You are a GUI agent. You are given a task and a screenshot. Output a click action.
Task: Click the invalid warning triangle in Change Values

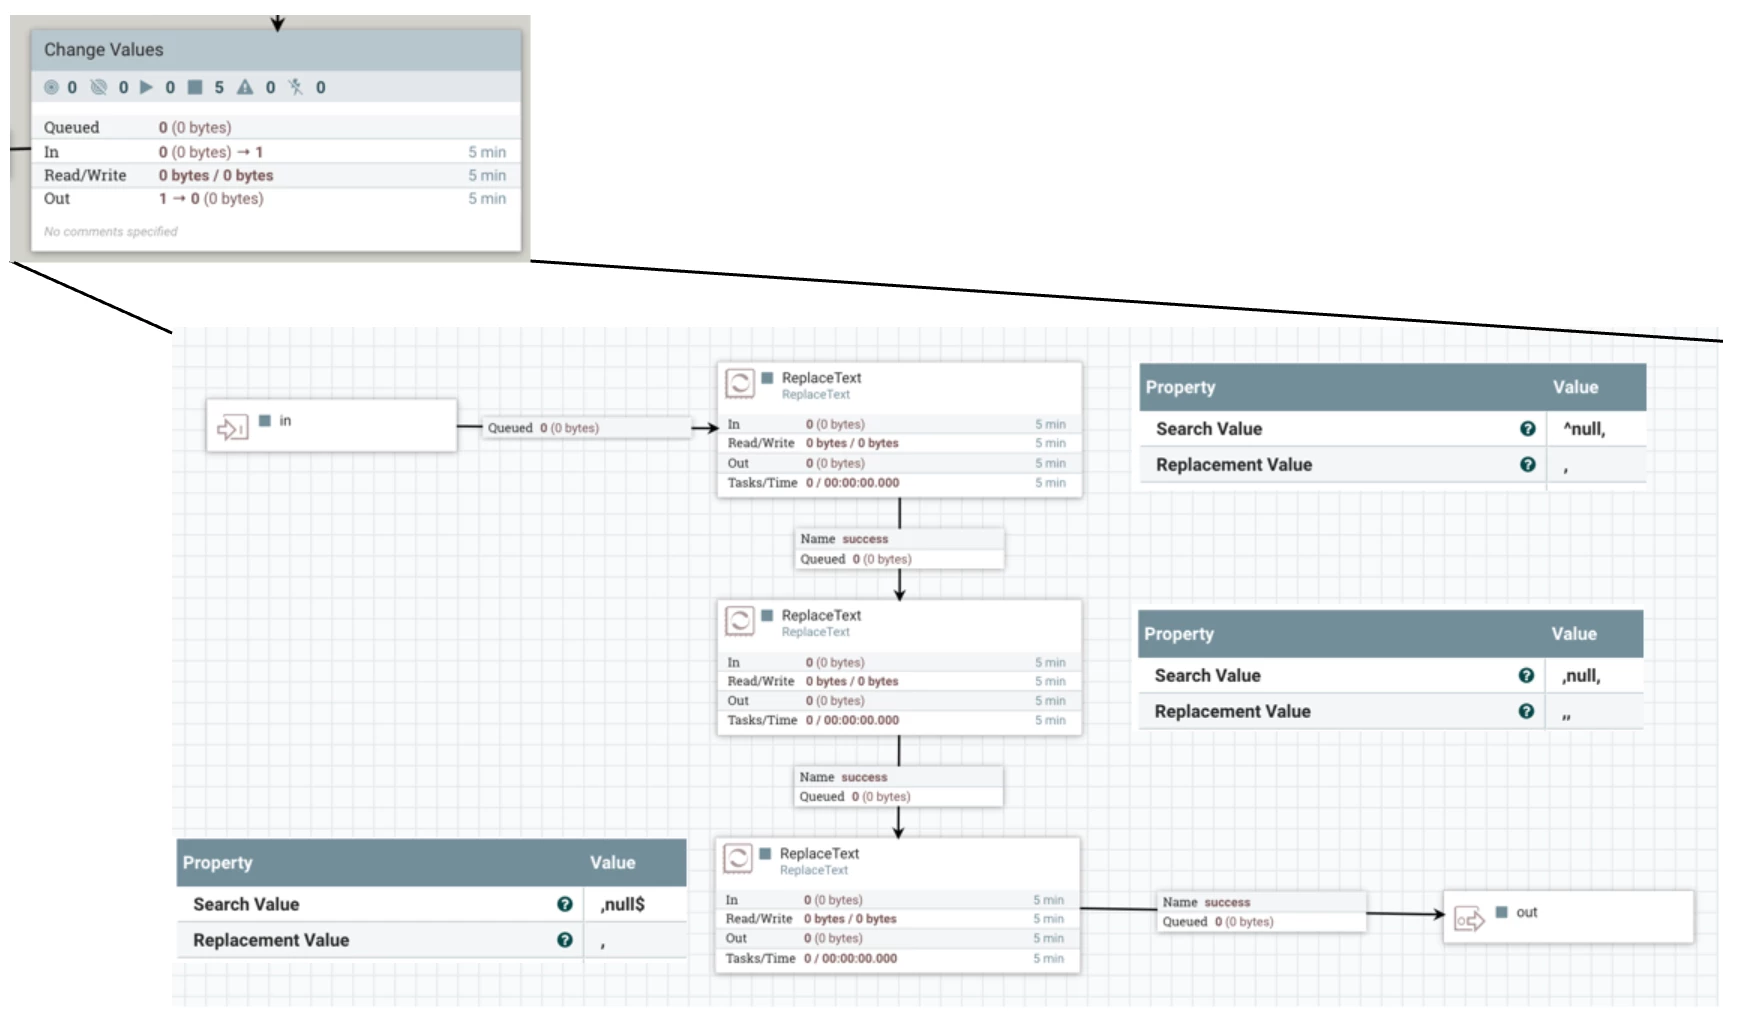pos(245,87)
